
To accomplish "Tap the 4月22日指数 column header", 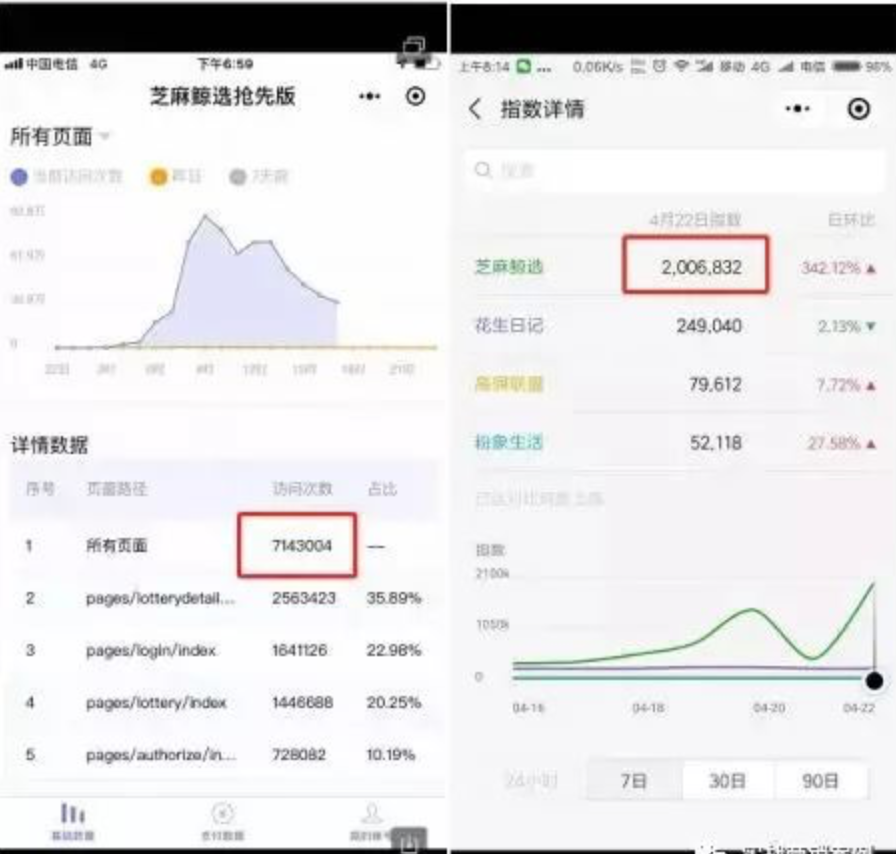I will coord(695,220).
